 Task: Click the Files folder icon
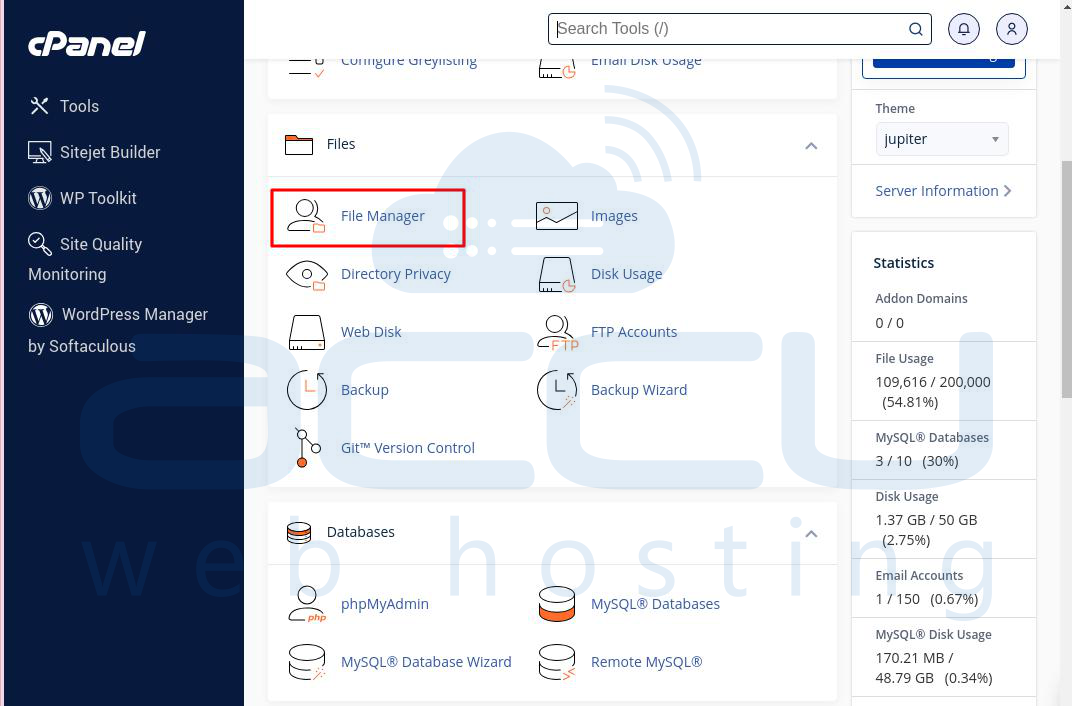pos(299,144)
